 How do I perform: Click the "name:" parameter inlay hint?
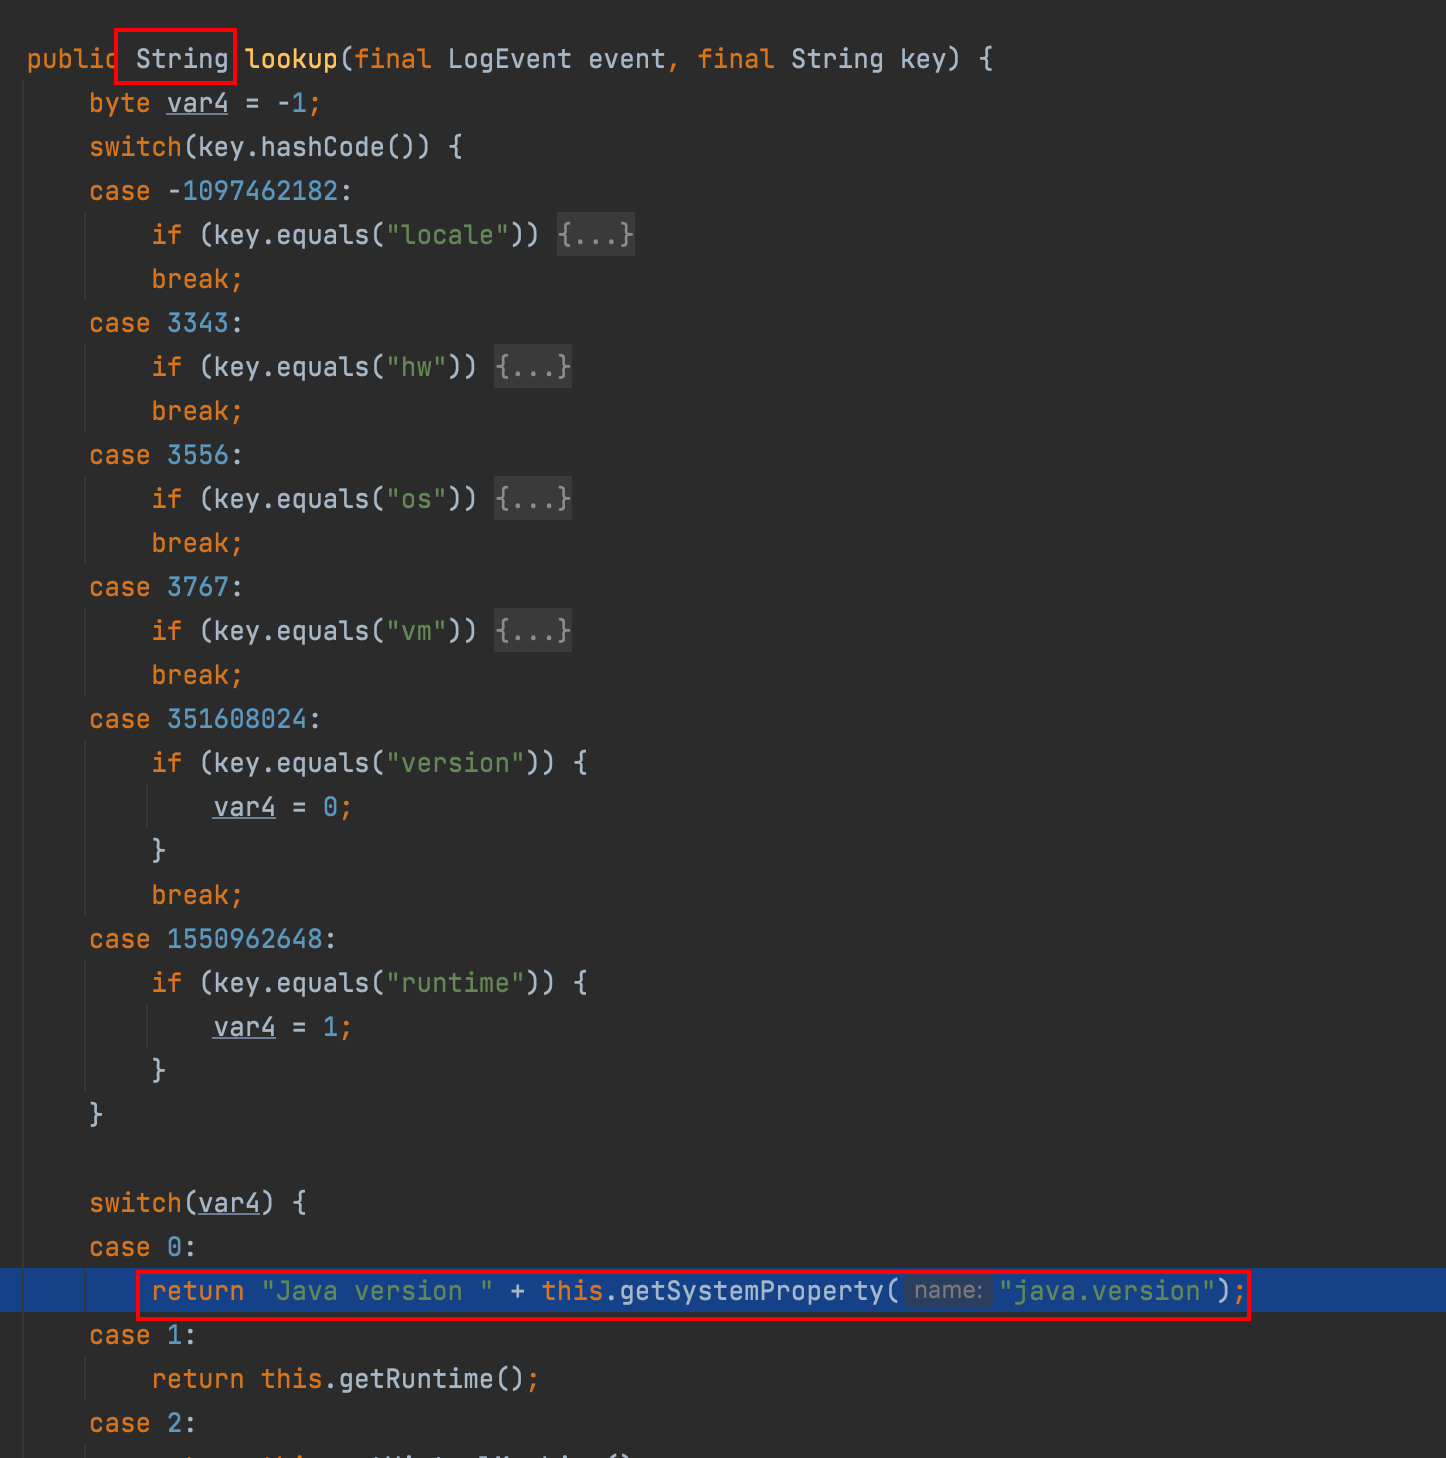947,1291
